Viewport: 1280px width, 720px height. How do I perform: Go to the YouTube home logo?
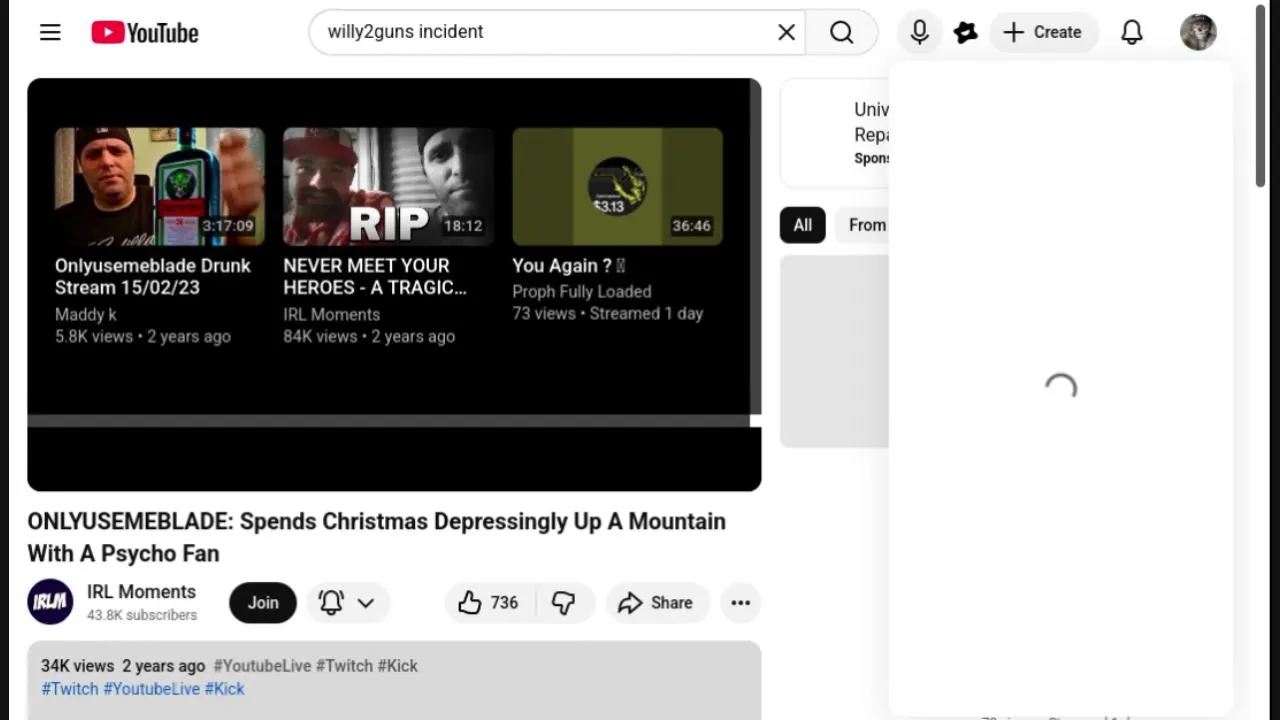(145, 32)
